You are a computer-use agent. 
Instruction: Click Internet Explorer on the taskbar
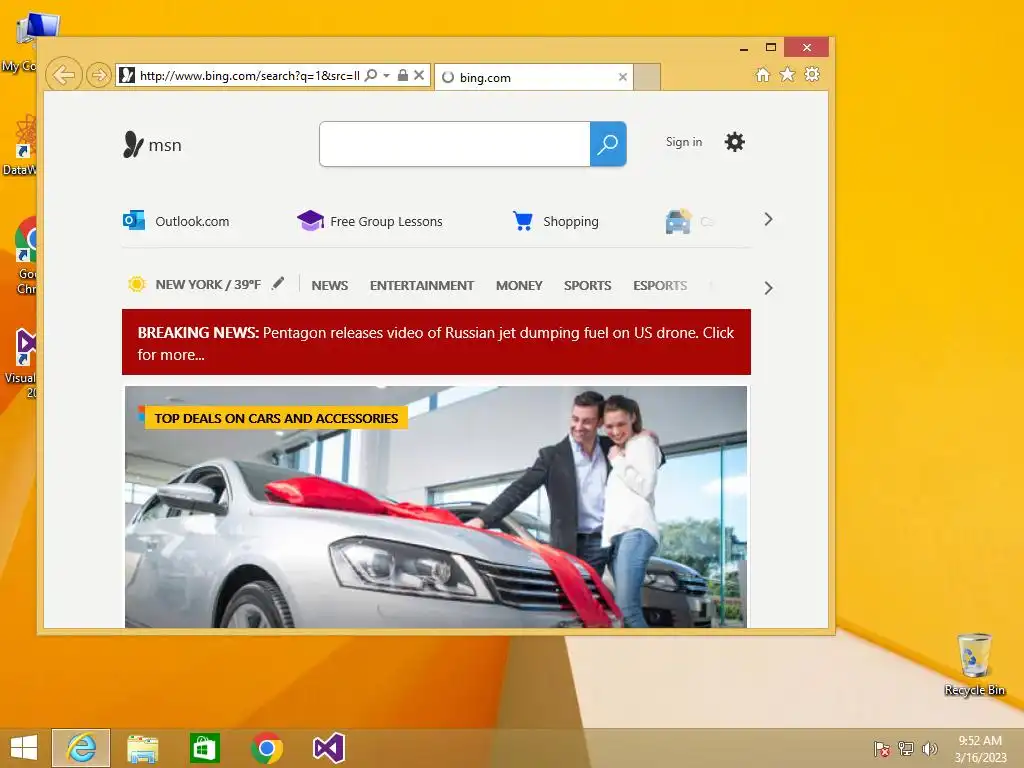[x=81, y=748]
